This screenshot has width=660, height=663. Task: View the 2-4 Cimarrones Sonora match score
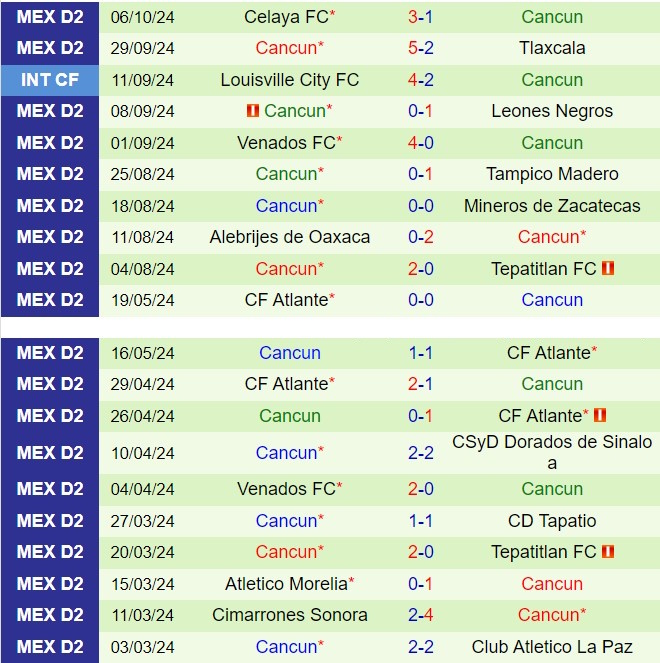(420, 615)
